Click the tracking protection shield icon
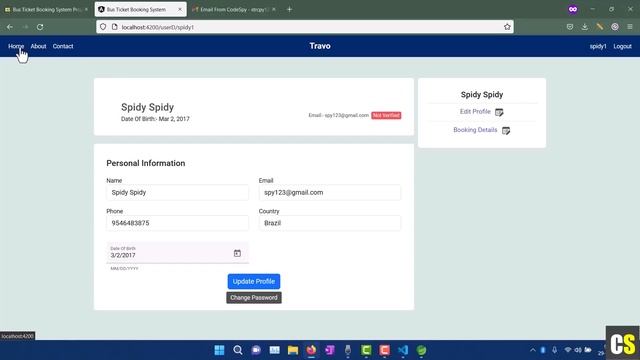640x360 pixels. (103, 27)
